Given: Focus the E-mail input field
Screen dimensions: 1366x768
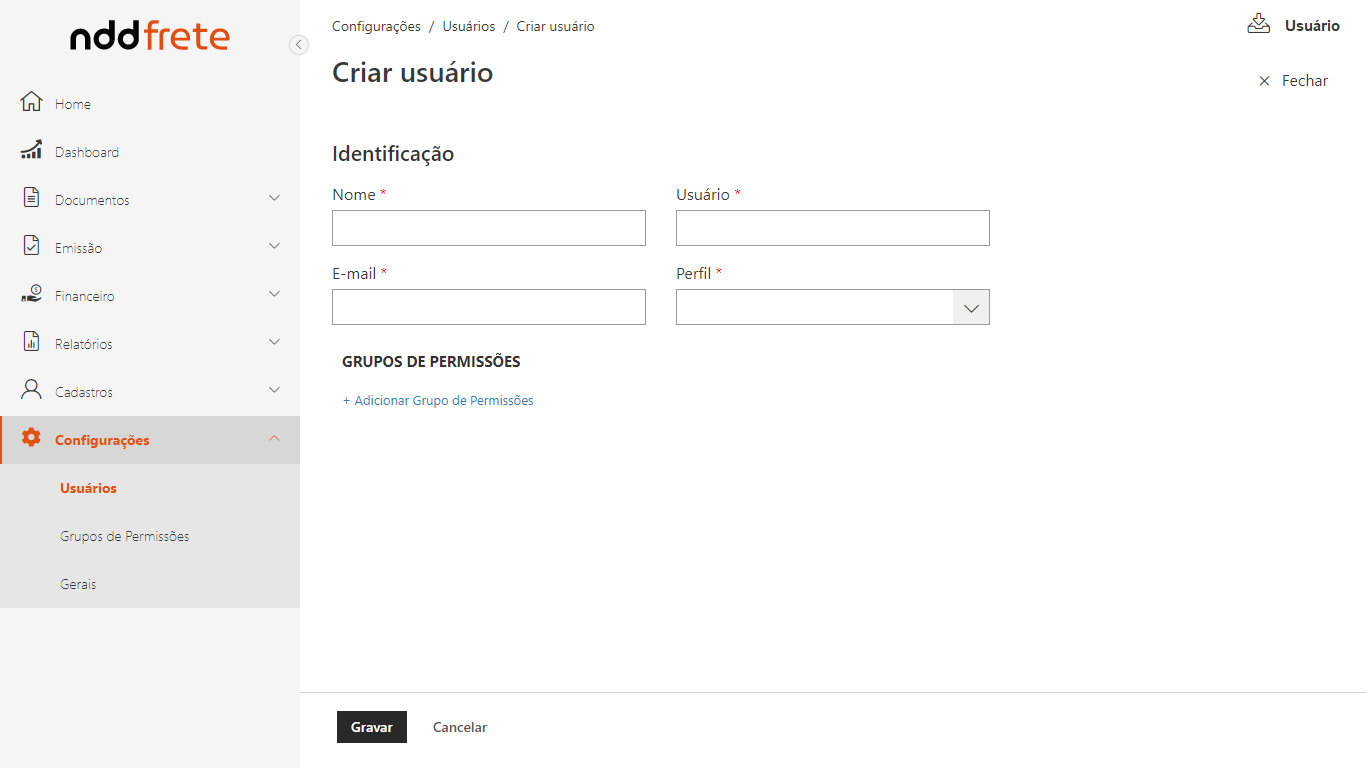Looking at the screenshot, I should (x=488, y=307).
